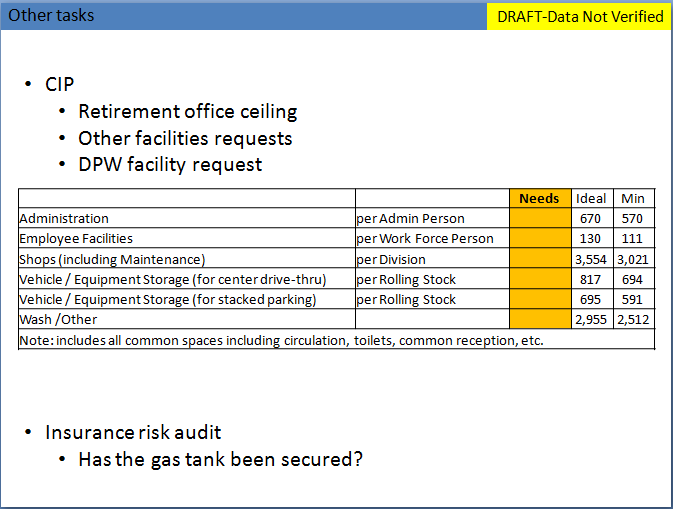
Task: Click the Employee Facilities min value 111
Action: (632, 238)
